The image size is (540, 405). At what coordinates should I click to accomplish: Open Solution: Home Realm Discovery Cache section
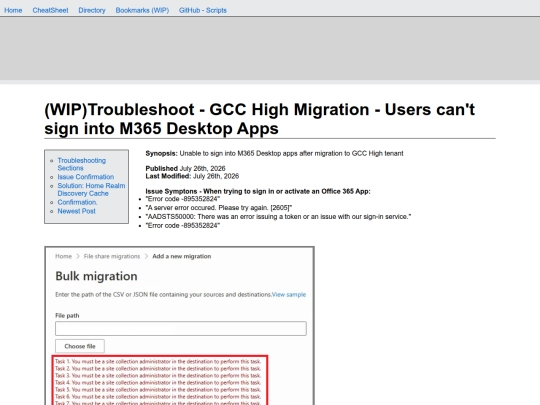tap(91, 189)
